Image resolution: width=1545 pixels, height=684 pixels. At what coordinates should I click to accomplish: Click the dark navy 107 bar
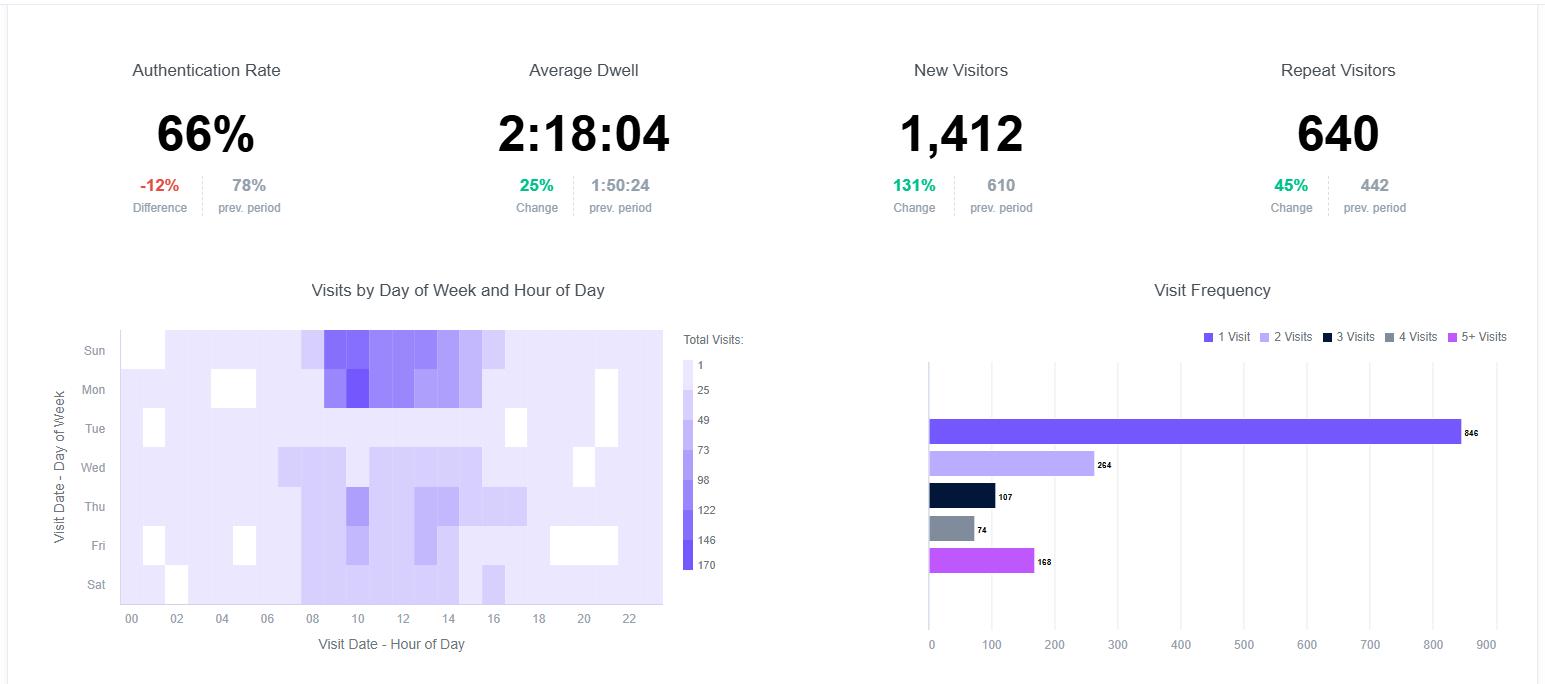[963, 496]
